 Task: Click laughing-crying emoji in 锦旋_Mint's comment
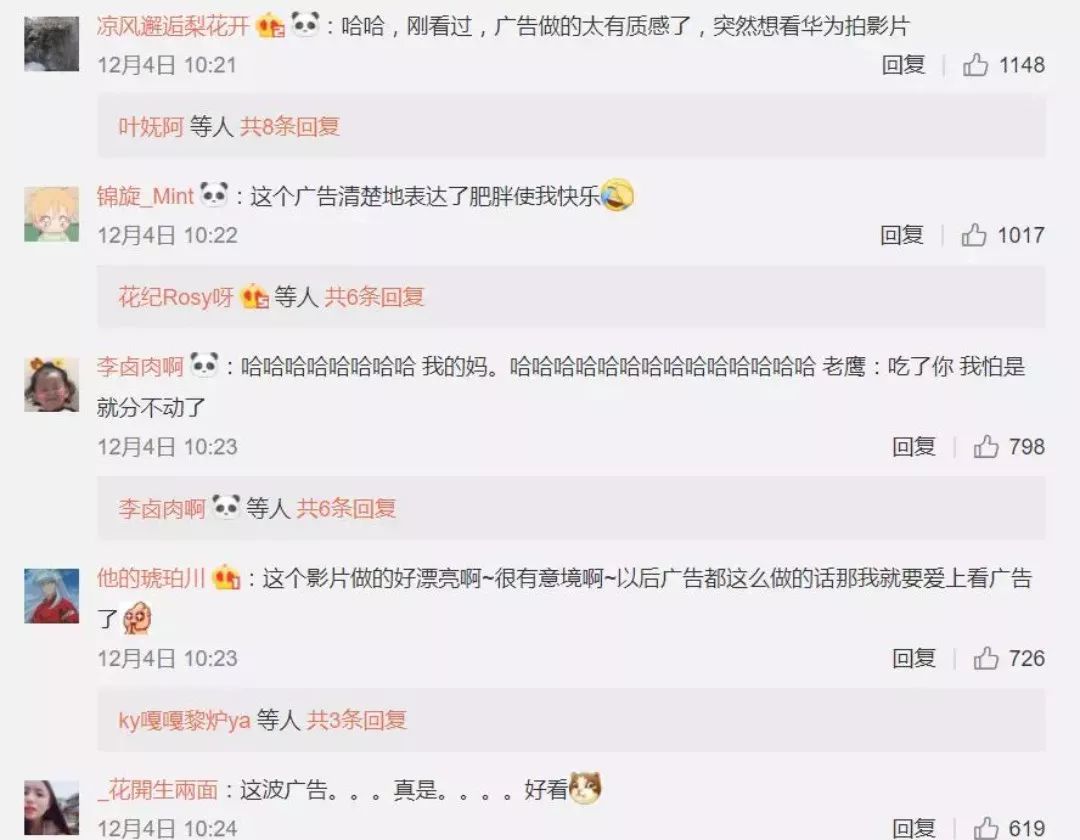pyautogui.click(x=617, y=196)
